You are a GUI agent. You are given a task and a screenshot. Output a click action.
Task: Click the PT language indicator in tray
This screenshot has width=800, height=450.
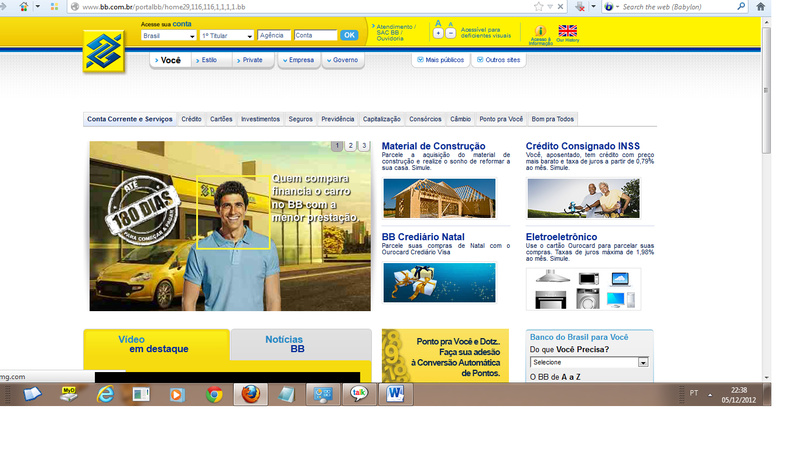pyautogui.click(x=694, y=393)
